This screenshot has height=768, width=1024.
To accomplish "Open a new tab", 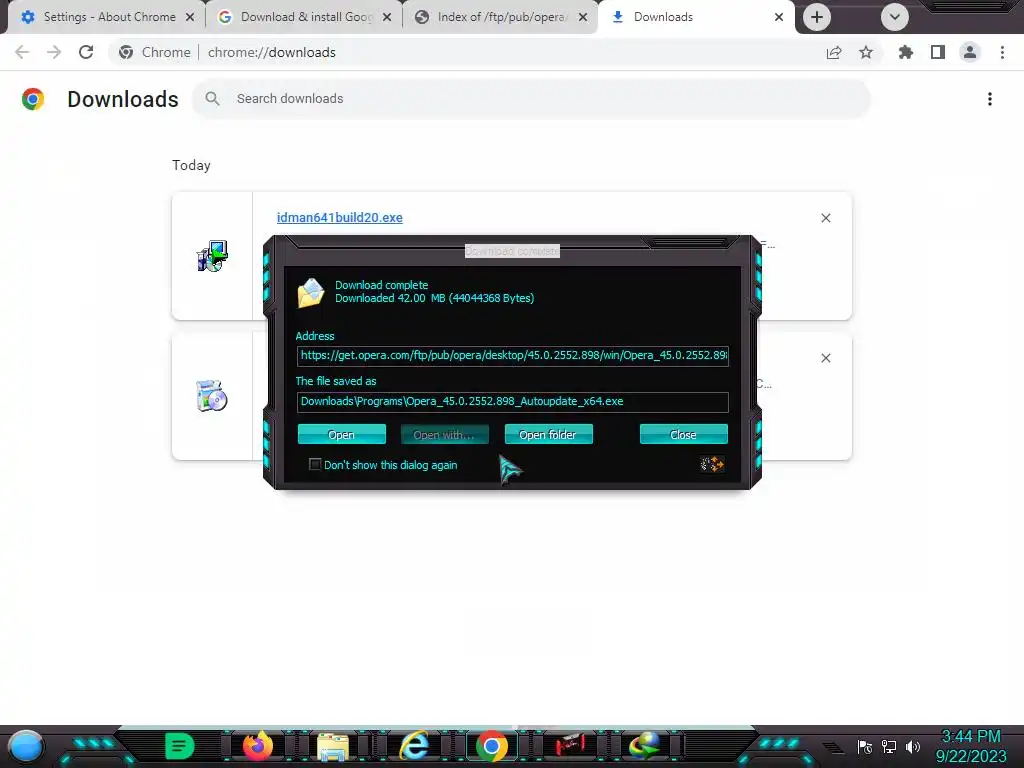I will (816, 17).
